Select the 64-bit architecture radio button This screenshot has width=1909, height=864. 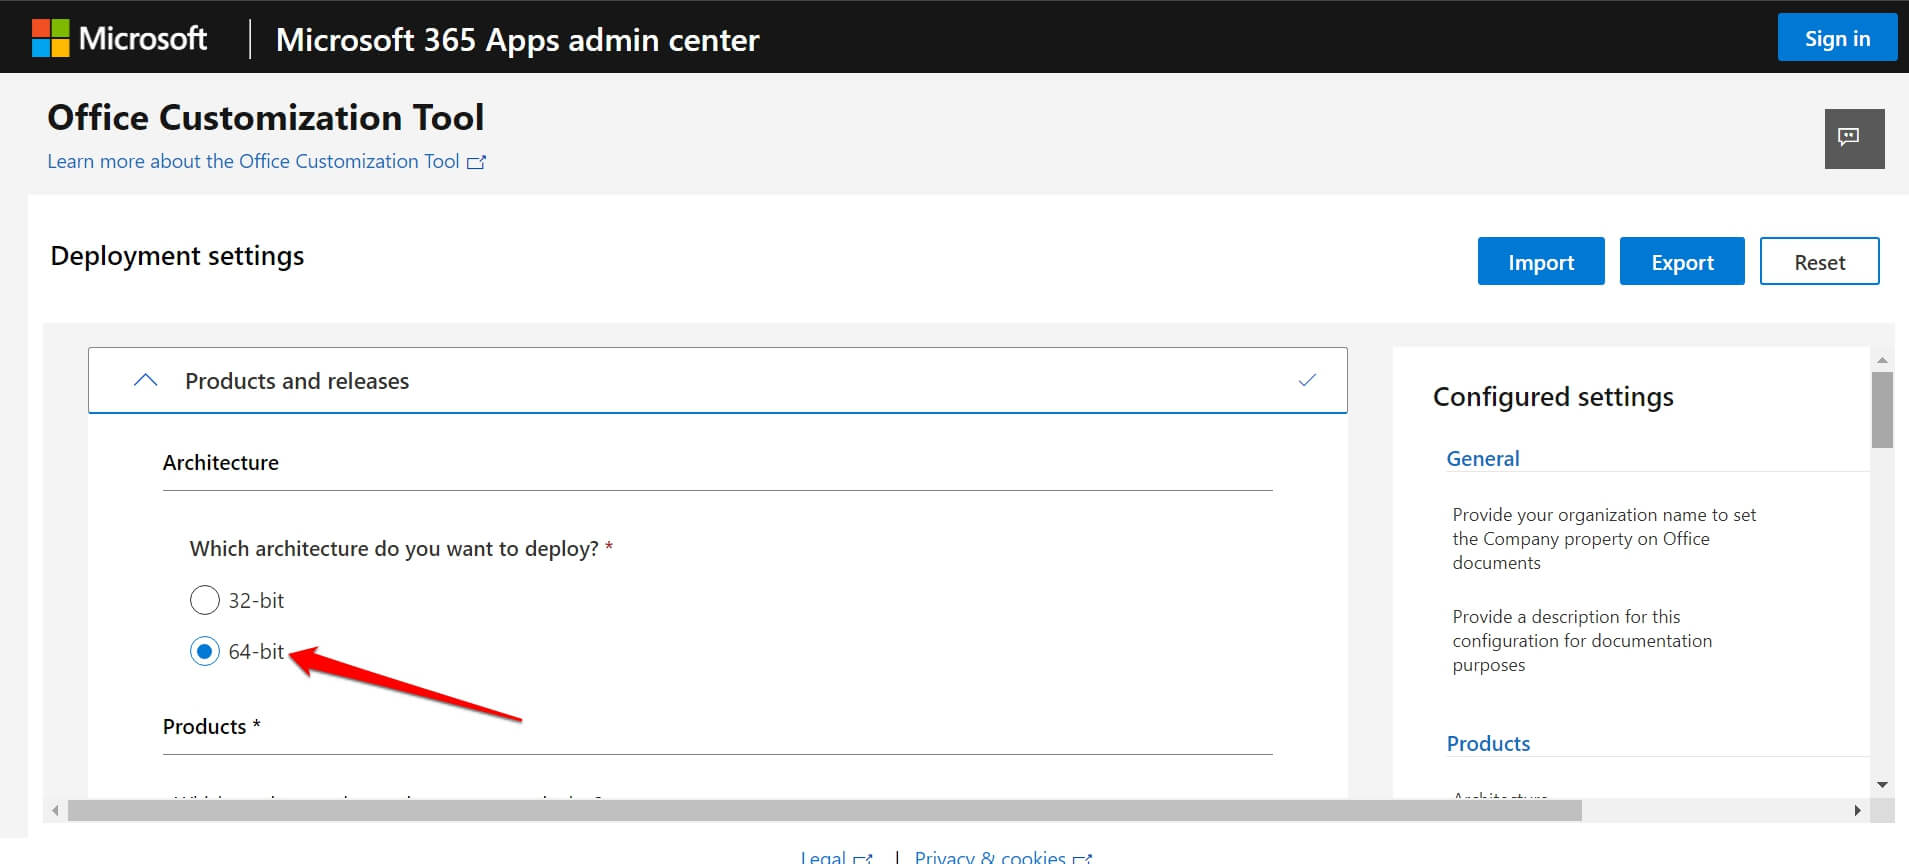tap(204, 652)
